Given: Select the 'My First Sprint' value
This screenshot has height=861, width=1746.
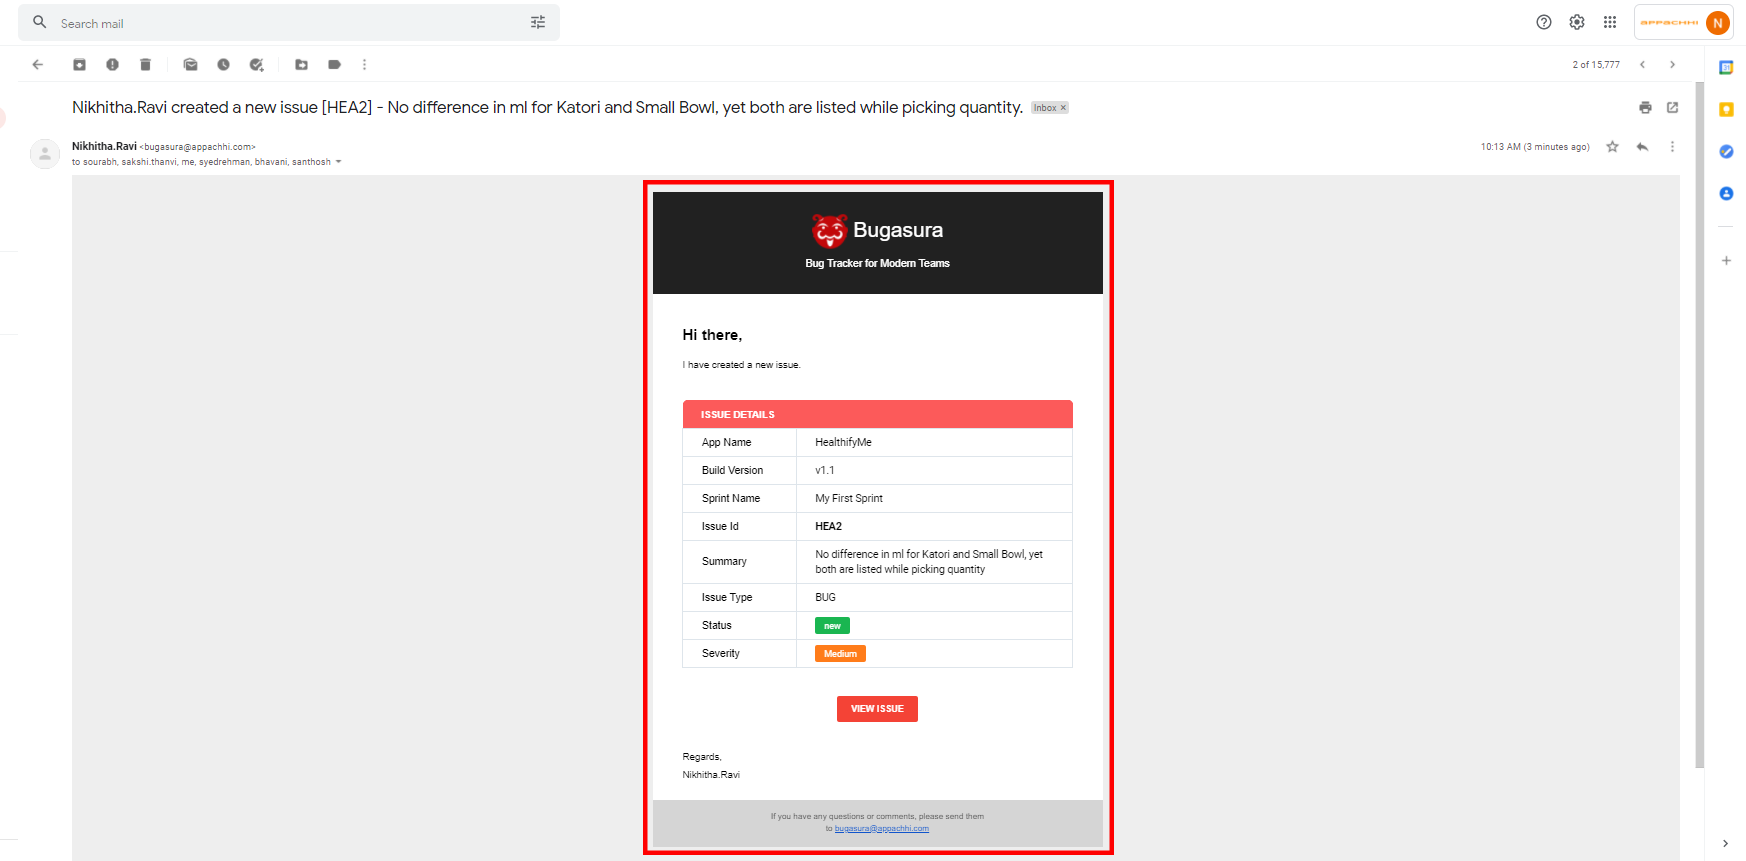Looking at the screenshot, I should pos(849,498).
